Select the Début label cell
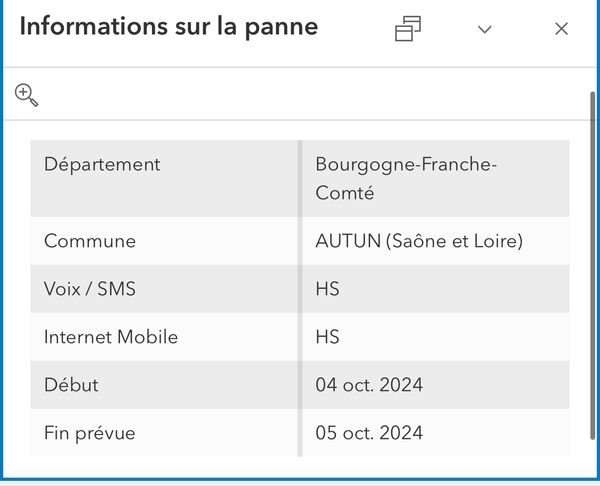The height and width of the screenshot is (486, 600). point(71,385)
